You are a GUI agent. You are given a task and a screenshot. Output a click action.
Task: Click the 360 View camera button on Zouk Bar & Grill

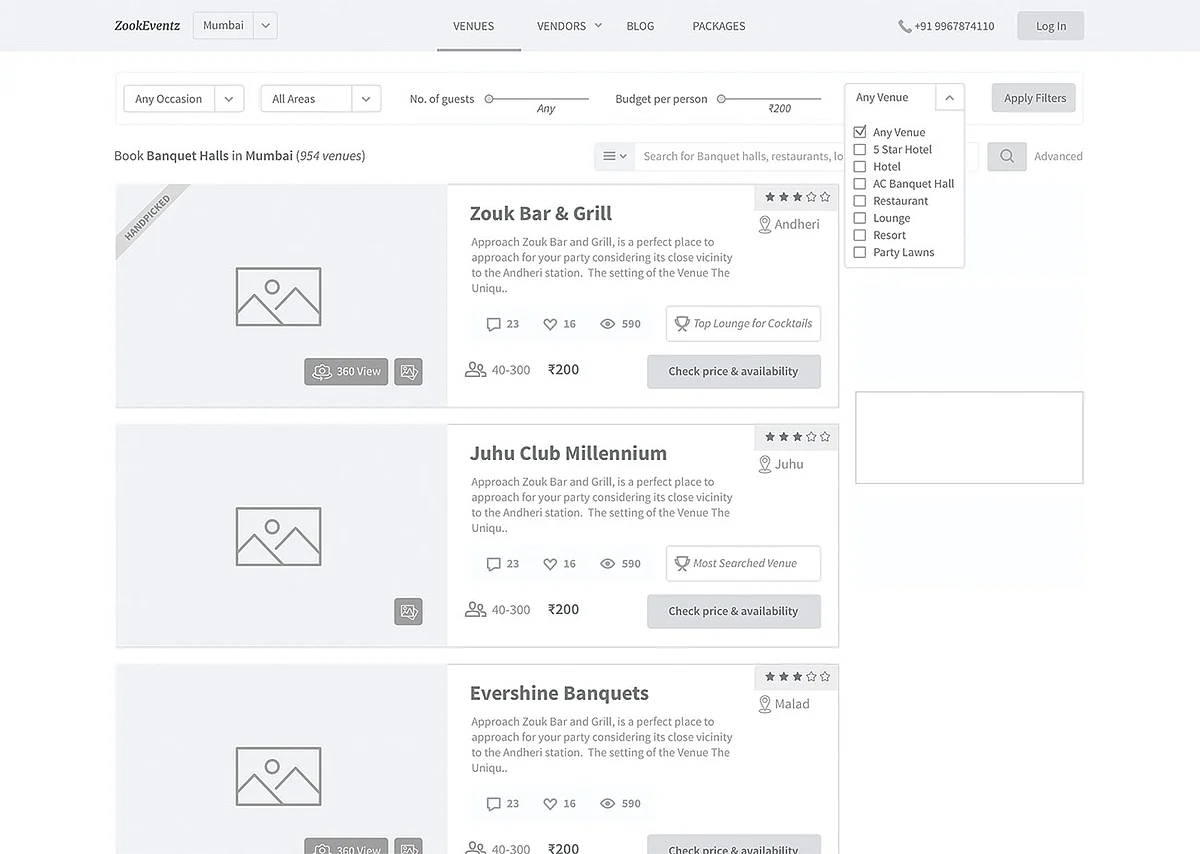click(x=346, y=371)
